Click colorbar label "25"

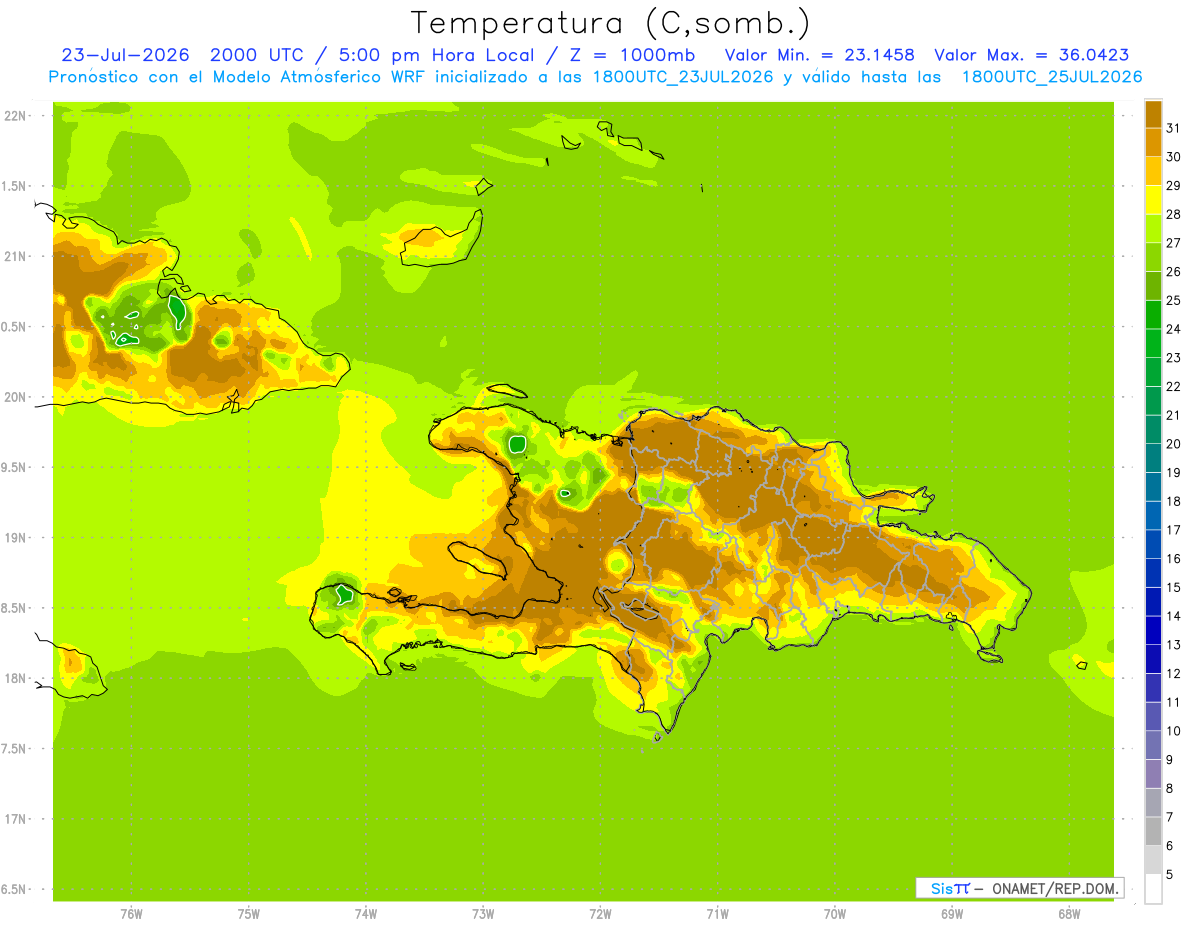coord(1173,300)
